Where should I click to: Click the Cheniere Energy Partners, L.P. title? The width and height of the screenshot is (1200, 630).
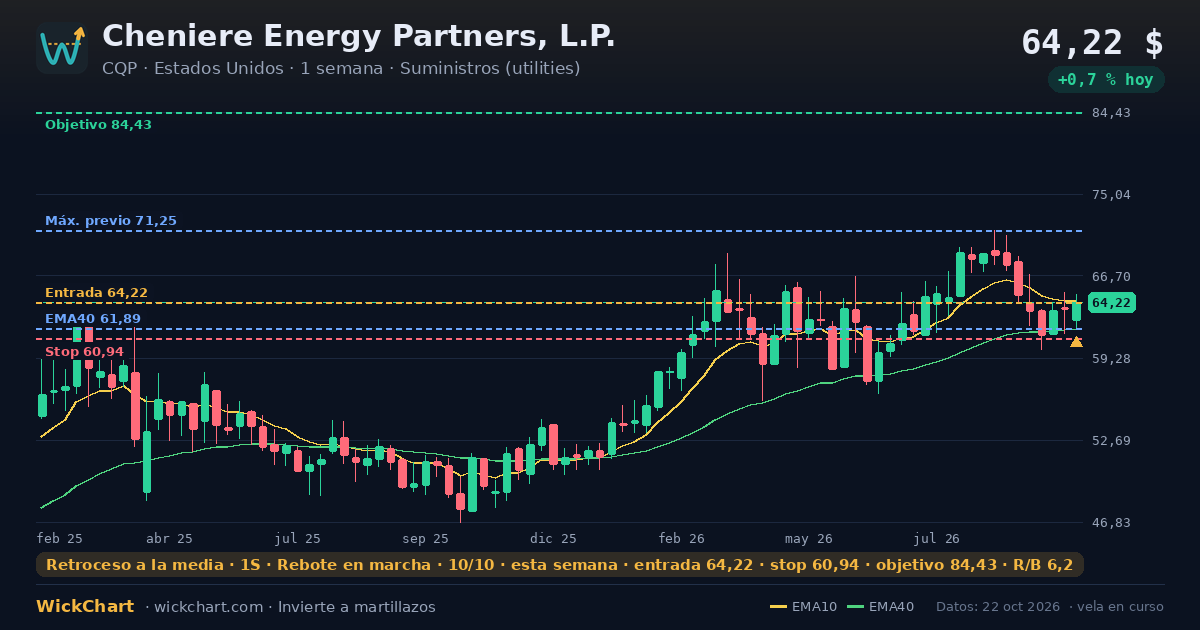click(358, 36)
